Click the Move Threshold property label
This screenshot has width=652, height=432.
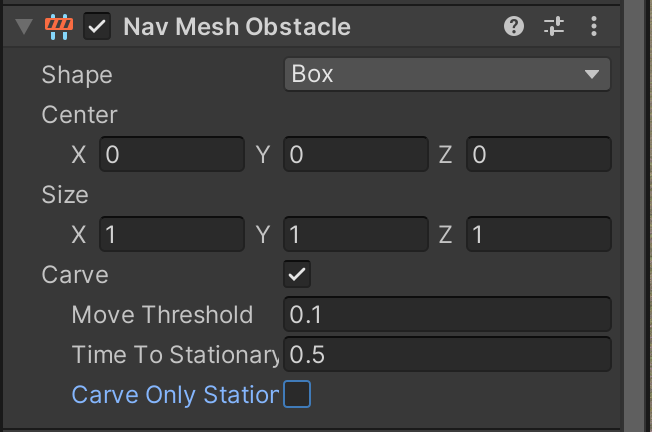[x=162, y=315]
